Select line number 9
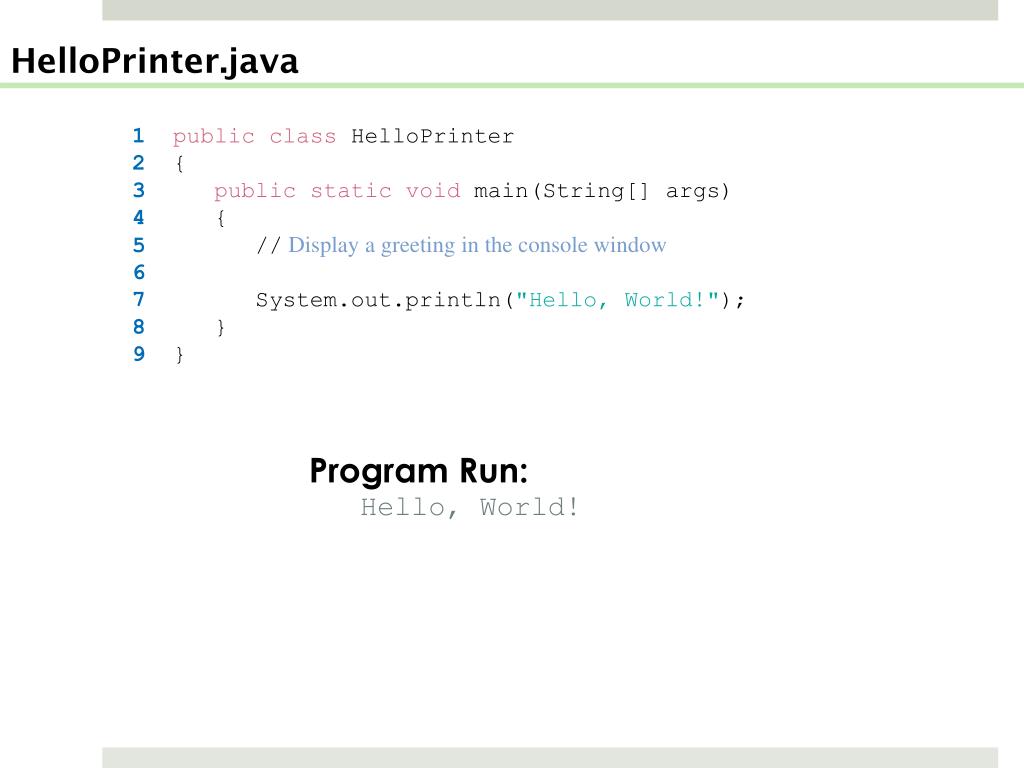 (138, 354)
